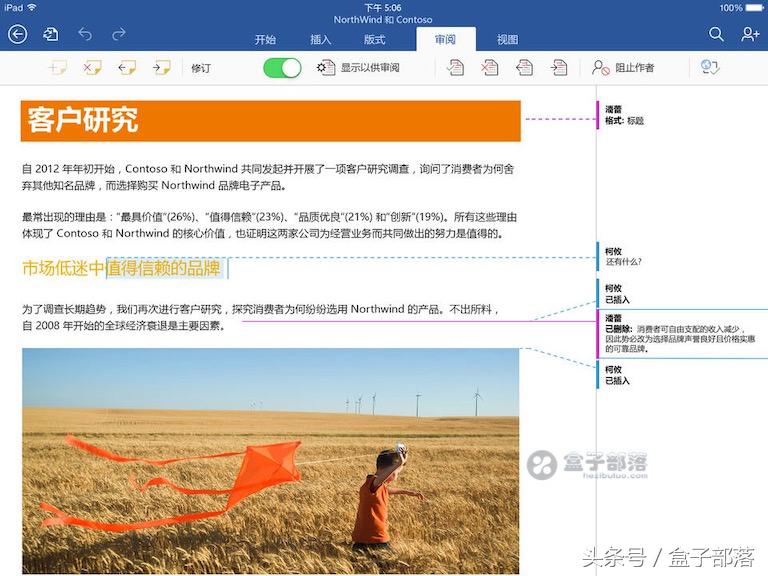Delete the selected comment

tap(92, 68)
